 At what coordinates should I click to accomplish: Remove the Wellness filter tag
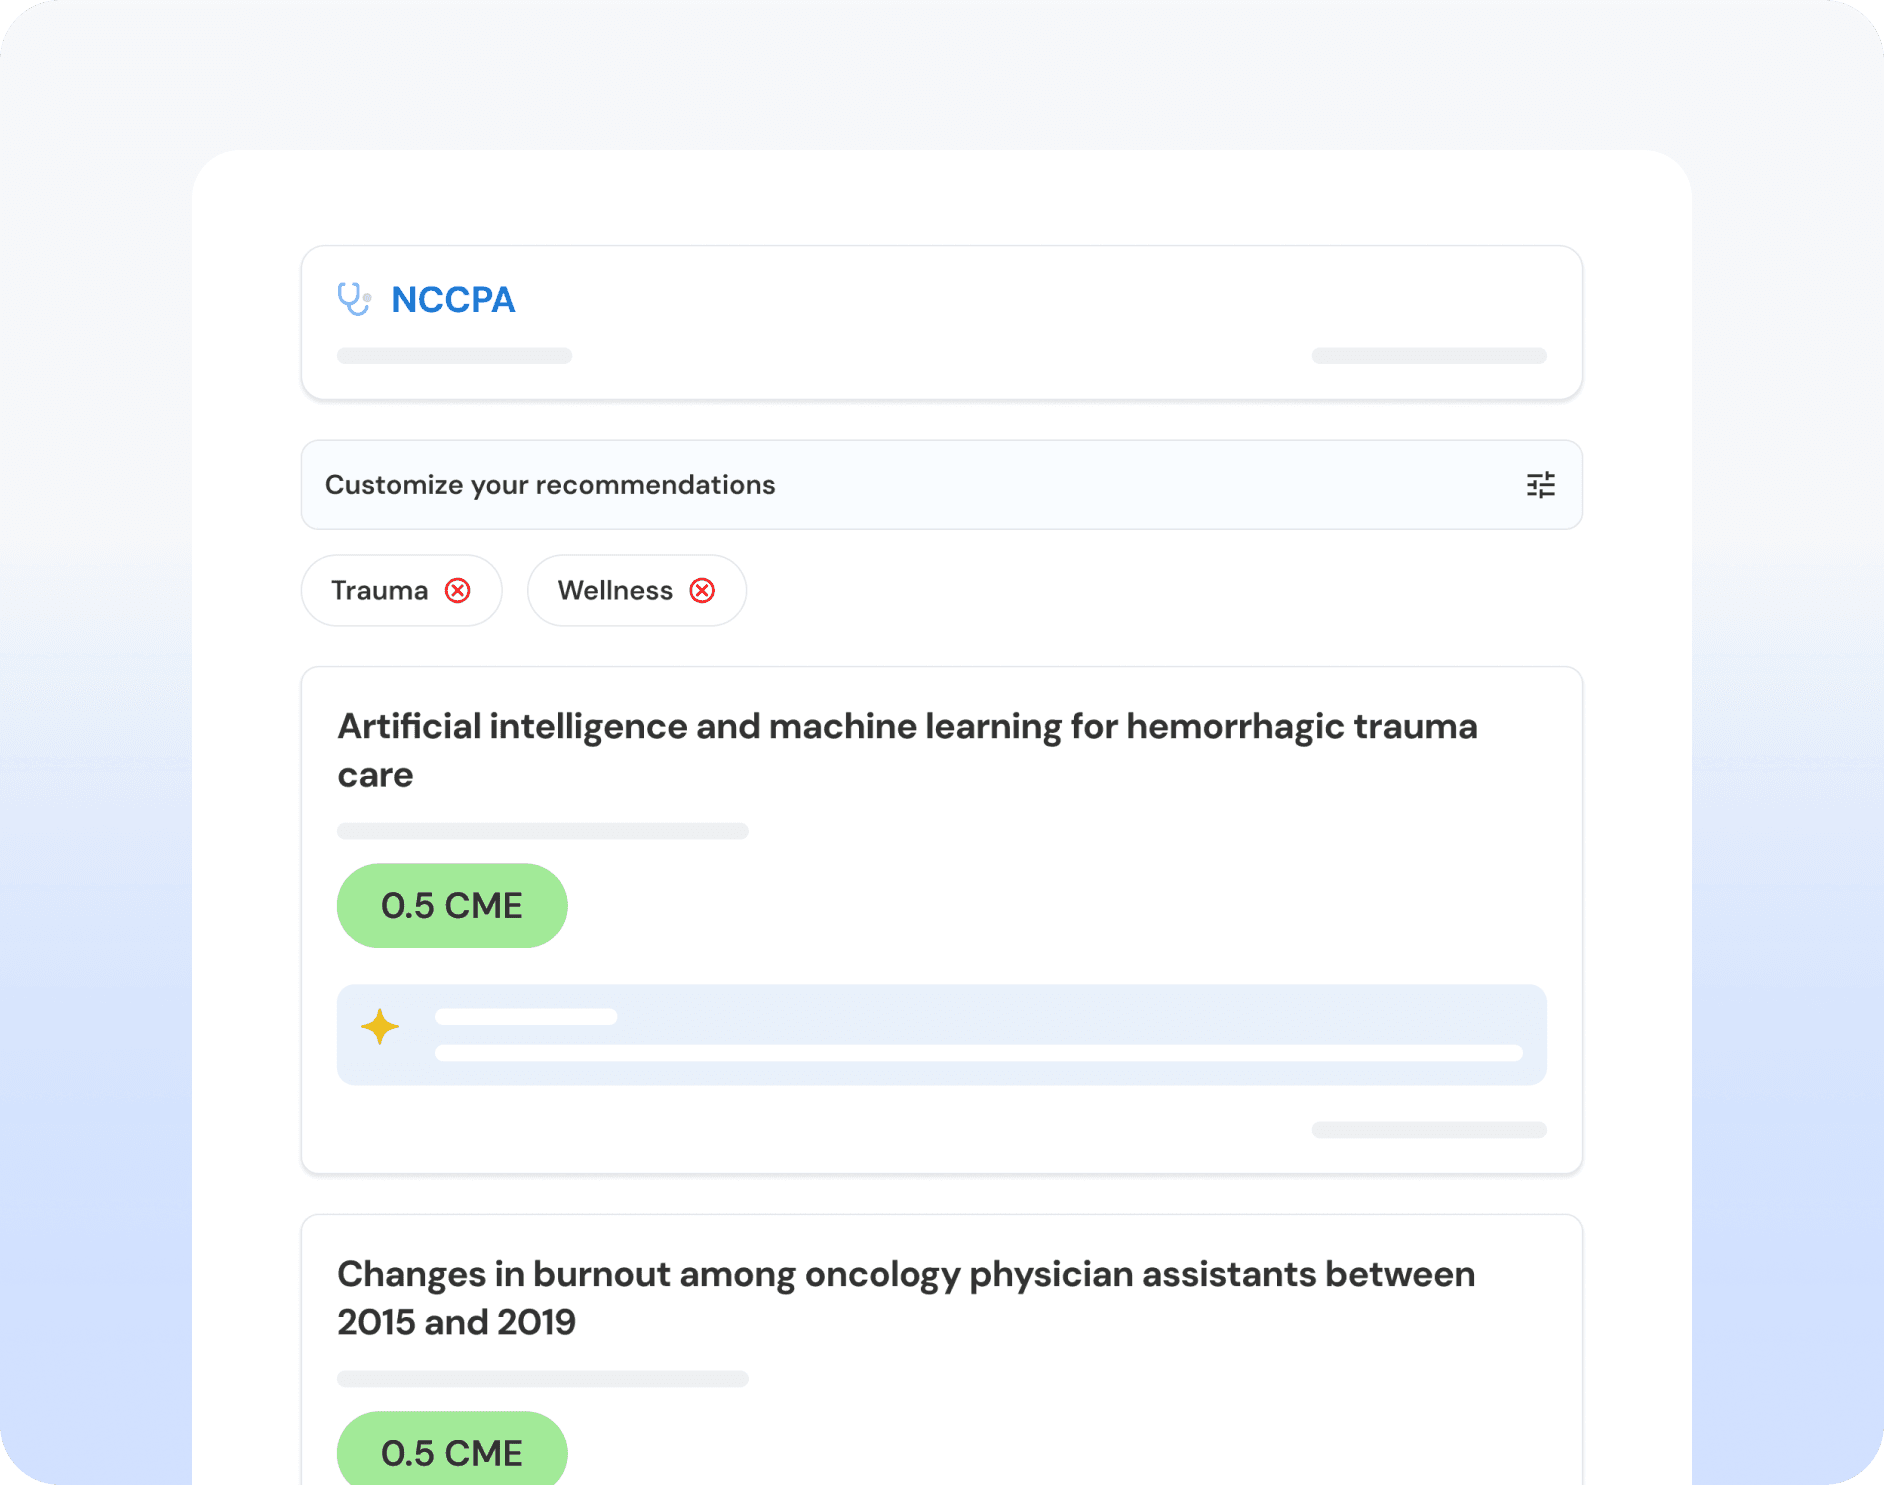pos(703,591)
